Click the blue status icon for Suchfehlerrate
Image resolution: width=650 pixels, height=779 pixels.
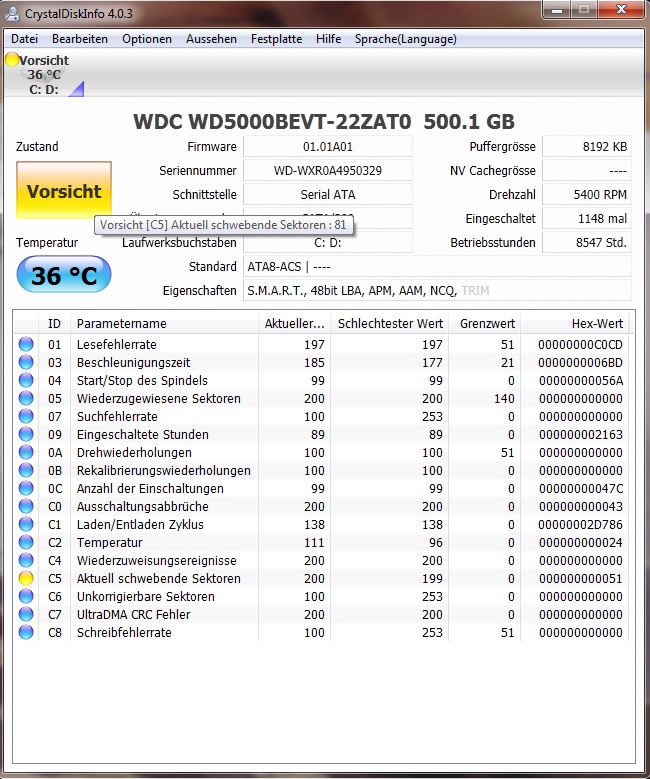tap(26, 417)
